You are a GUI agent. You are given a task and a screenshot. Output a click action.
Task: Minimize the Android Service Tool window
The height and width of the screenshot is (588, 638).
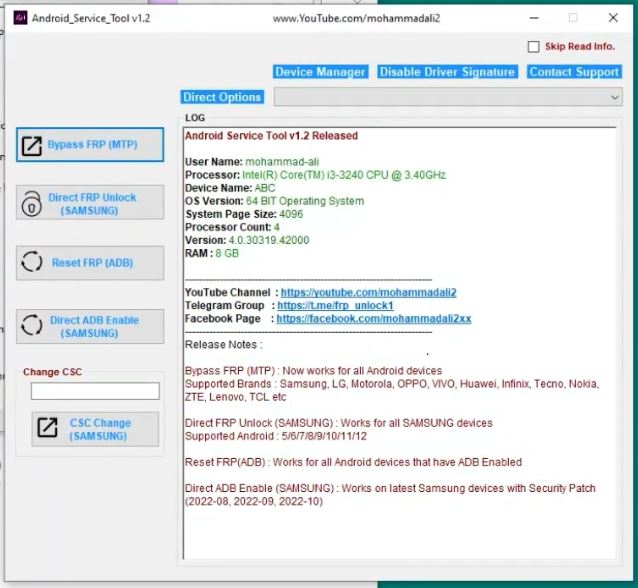point(534,18)
